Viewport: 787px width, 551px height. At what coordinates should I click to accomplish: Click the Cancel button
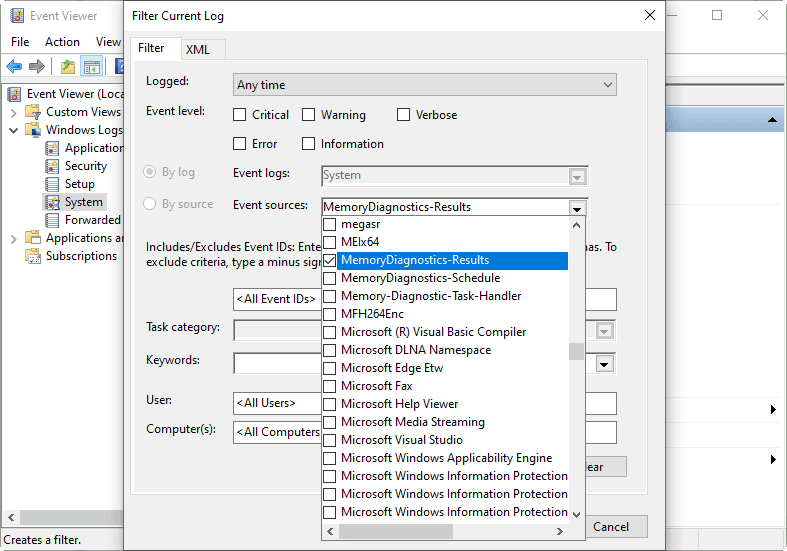[610, 527]
